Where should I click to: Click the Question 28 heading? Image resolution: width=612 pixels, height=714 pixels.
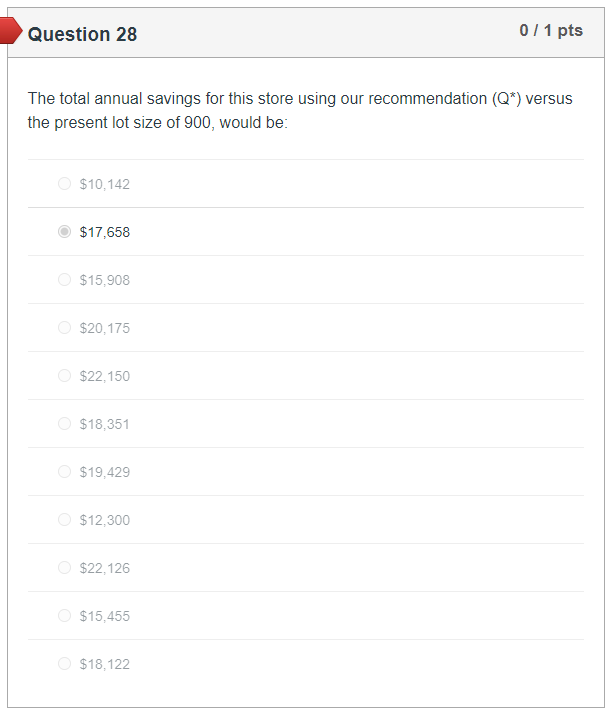pyautogui.click(x=83, y=34)
